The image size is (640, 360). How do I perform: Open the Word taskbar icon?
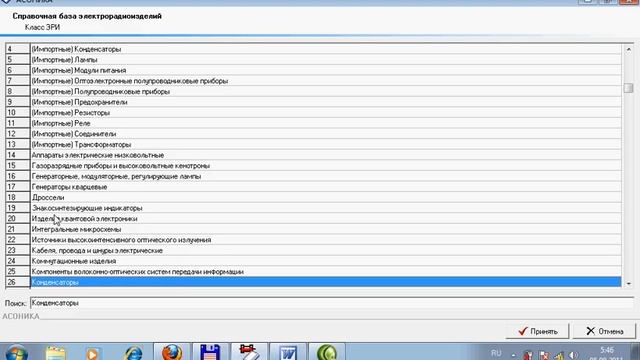pos(288,352)
